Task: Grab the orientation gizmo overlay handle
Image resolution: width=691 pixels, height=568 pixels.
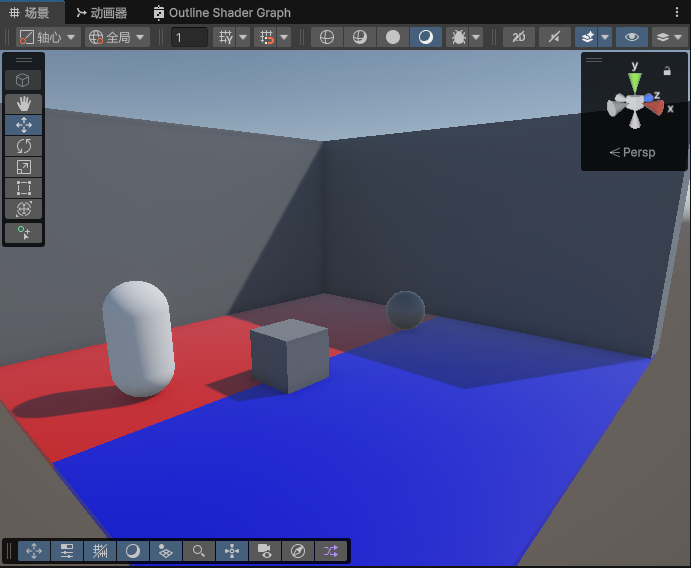Action: click(594, 59)
